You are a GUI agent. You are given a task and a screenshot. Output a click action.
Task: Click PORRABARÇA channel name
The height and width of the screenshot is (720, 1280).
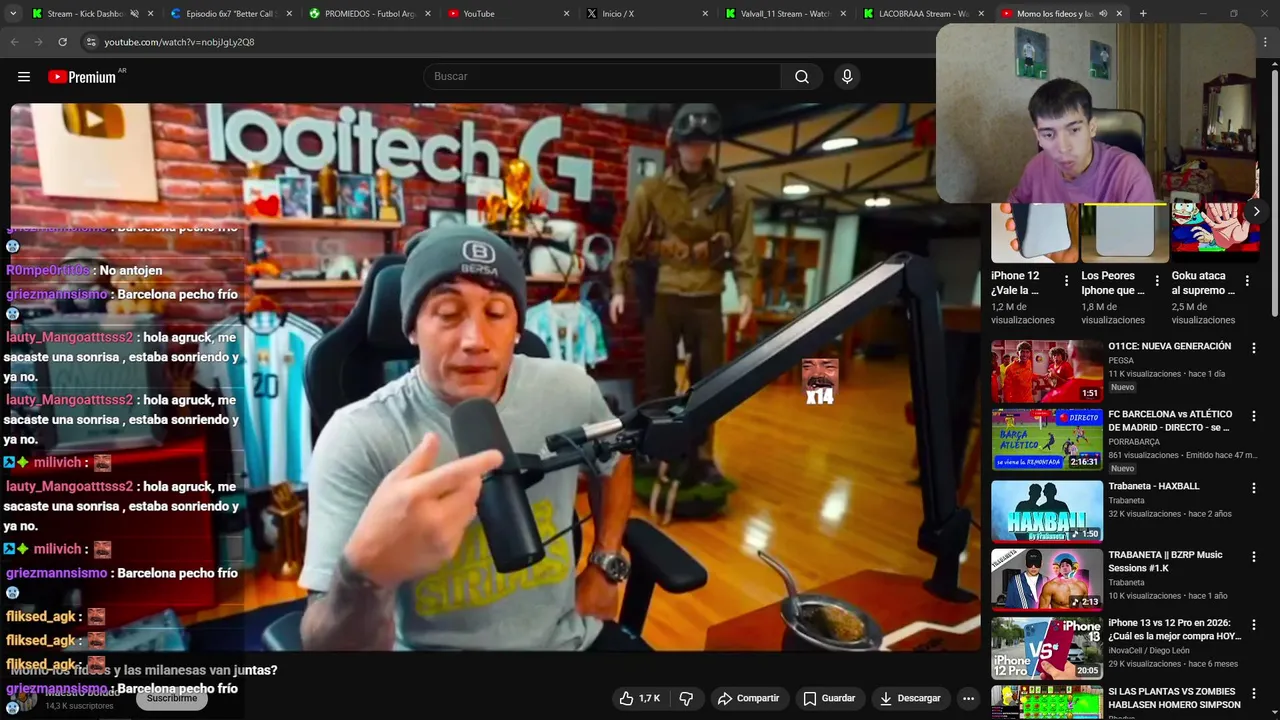(1136, 441)
